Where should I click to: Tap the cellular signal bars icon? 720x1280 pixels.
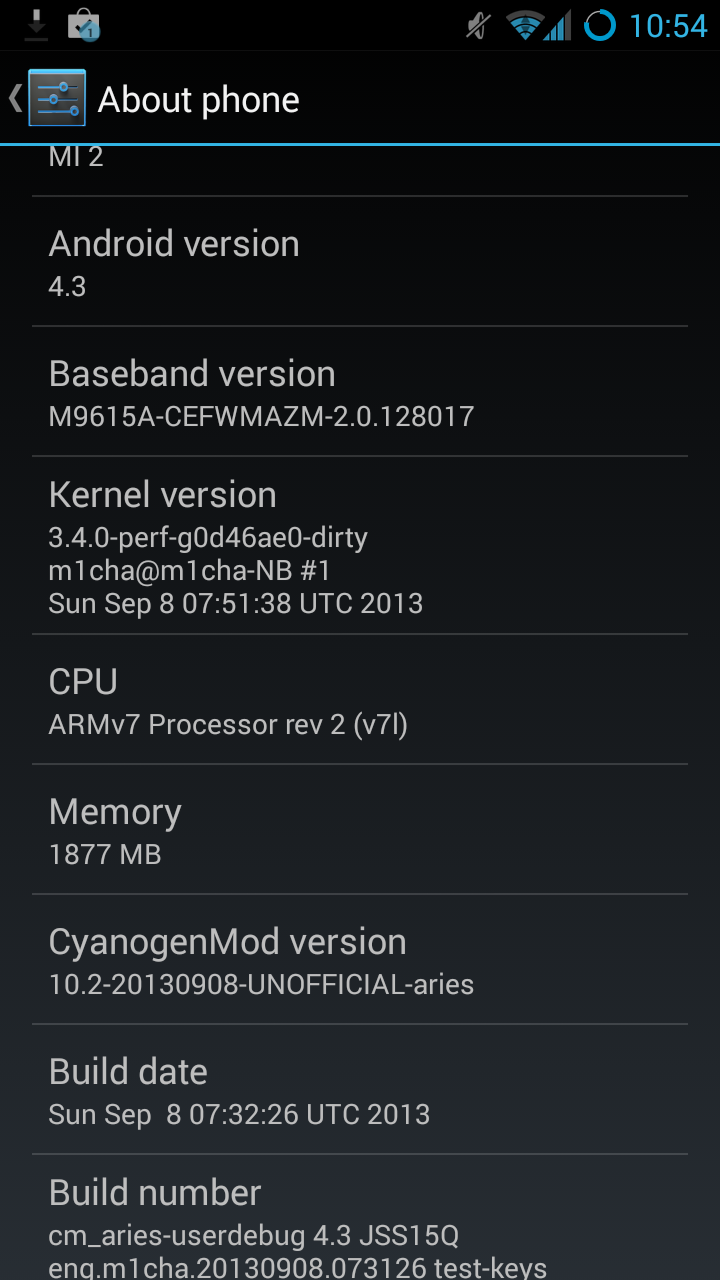(x=557, y=25)
